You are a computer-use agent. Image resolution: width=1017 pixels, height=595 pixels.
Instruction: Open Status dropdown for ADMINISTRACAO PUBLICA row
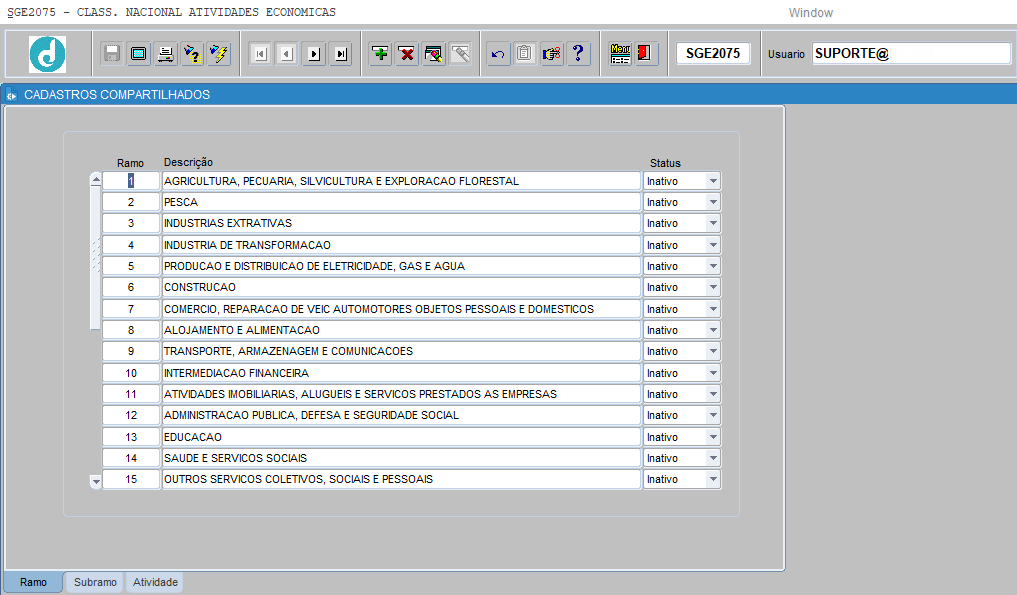[x=713, y=415]
